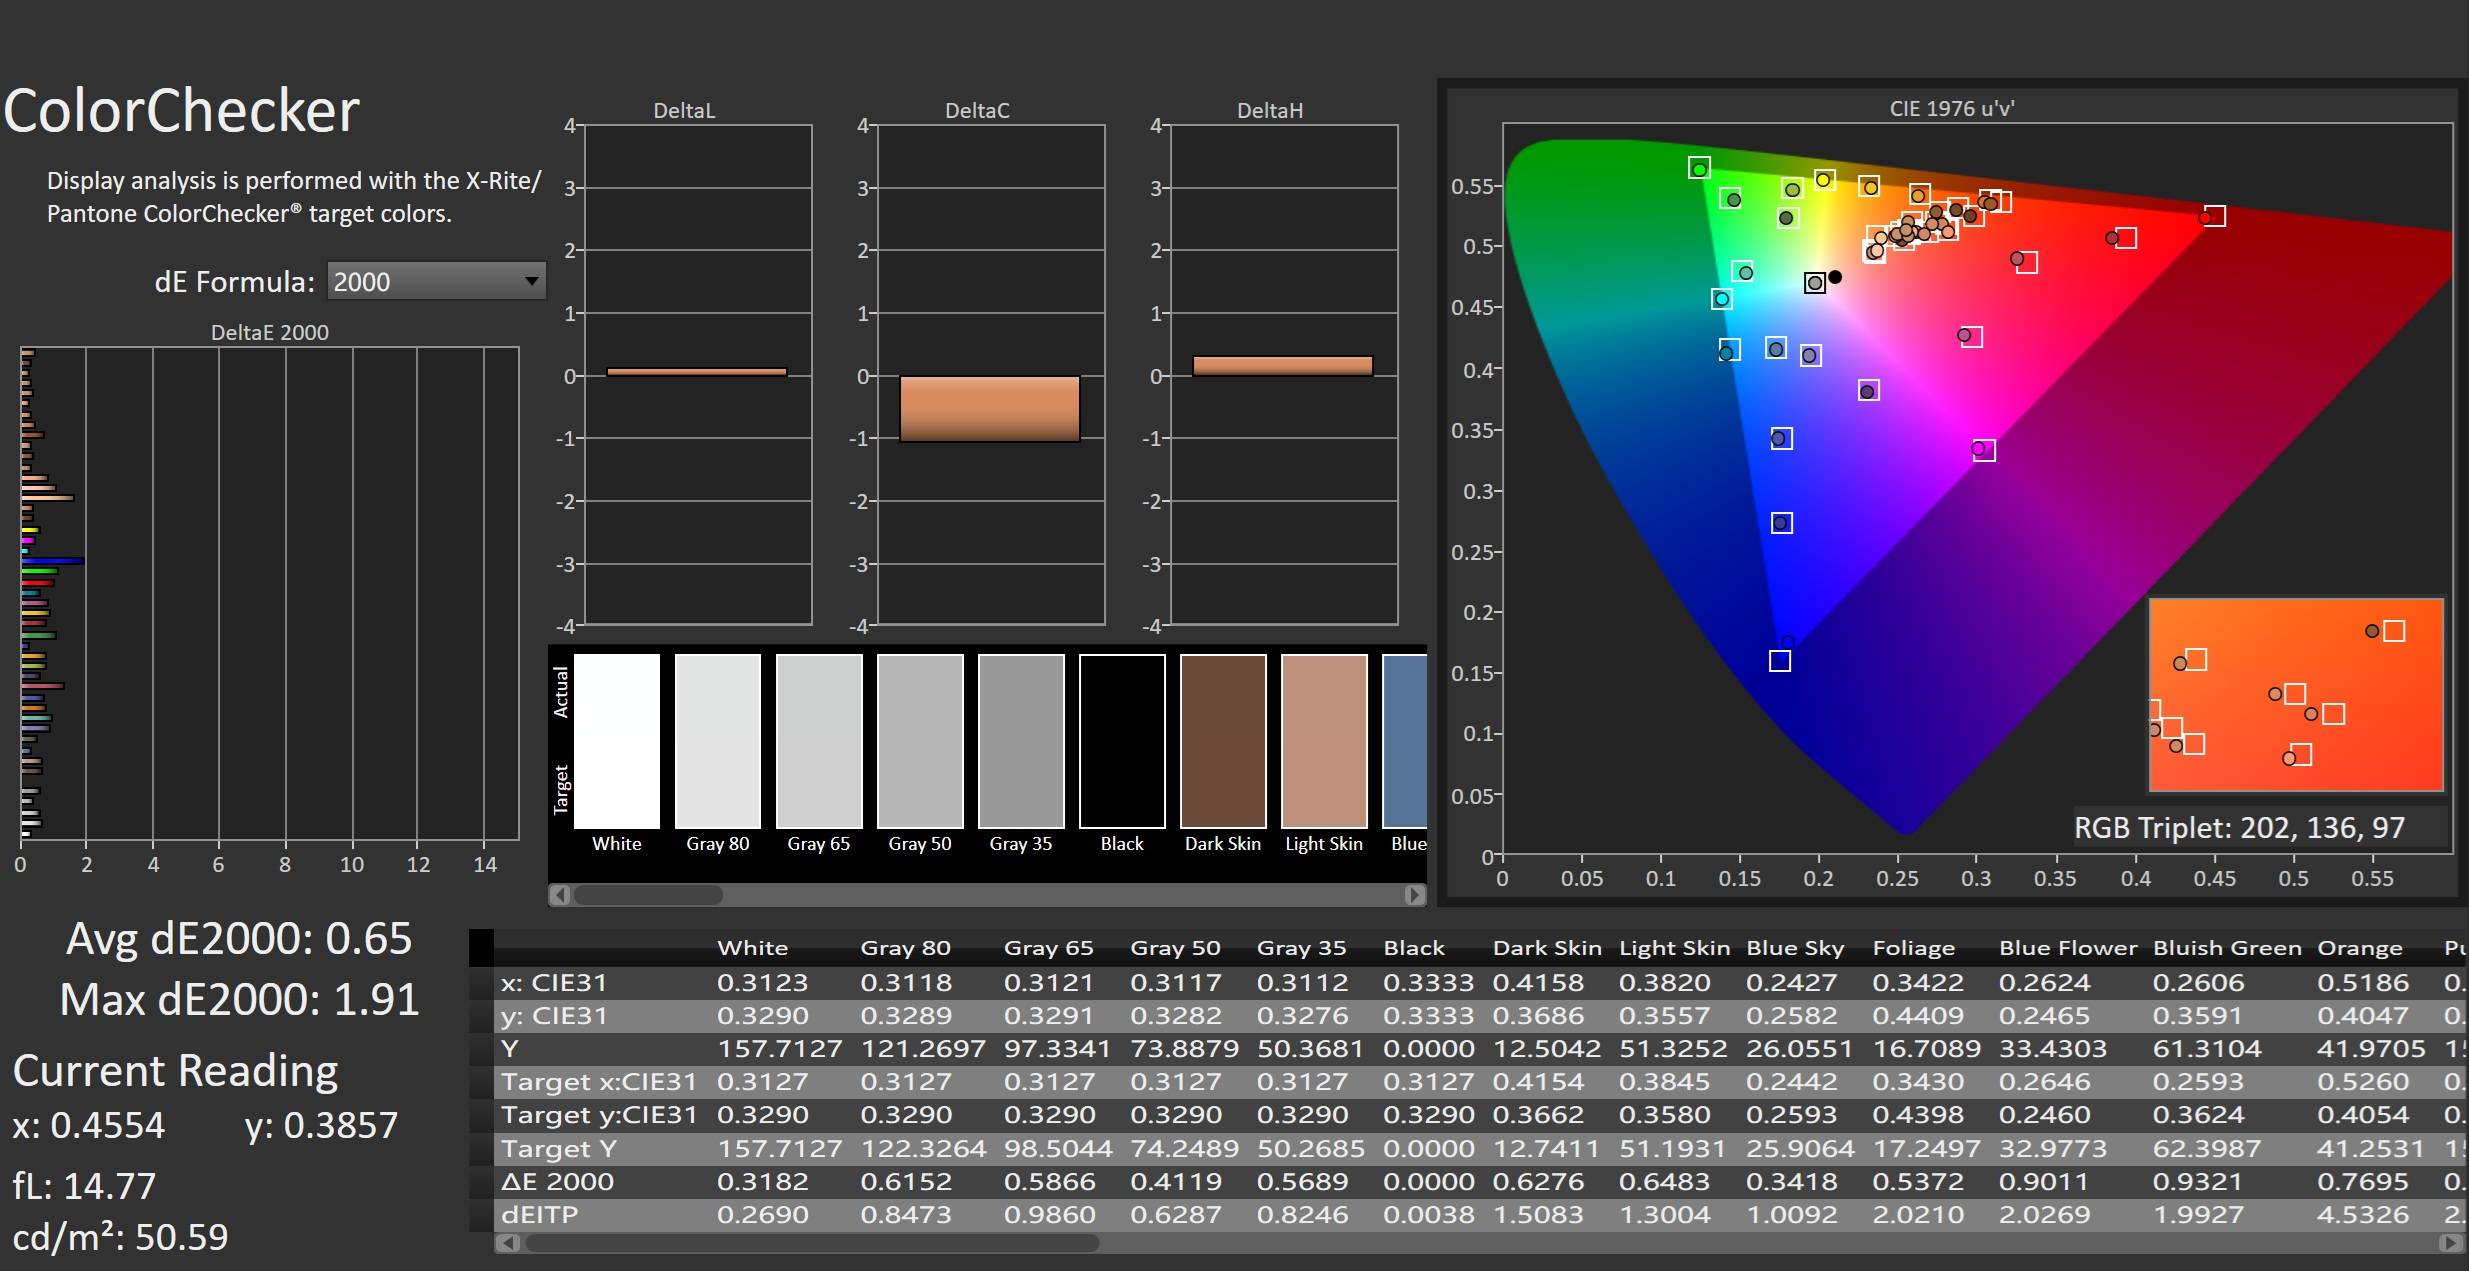Select the White color swatch
The width and height of the screenshot is (2469, 1271).
click(617, 741)
